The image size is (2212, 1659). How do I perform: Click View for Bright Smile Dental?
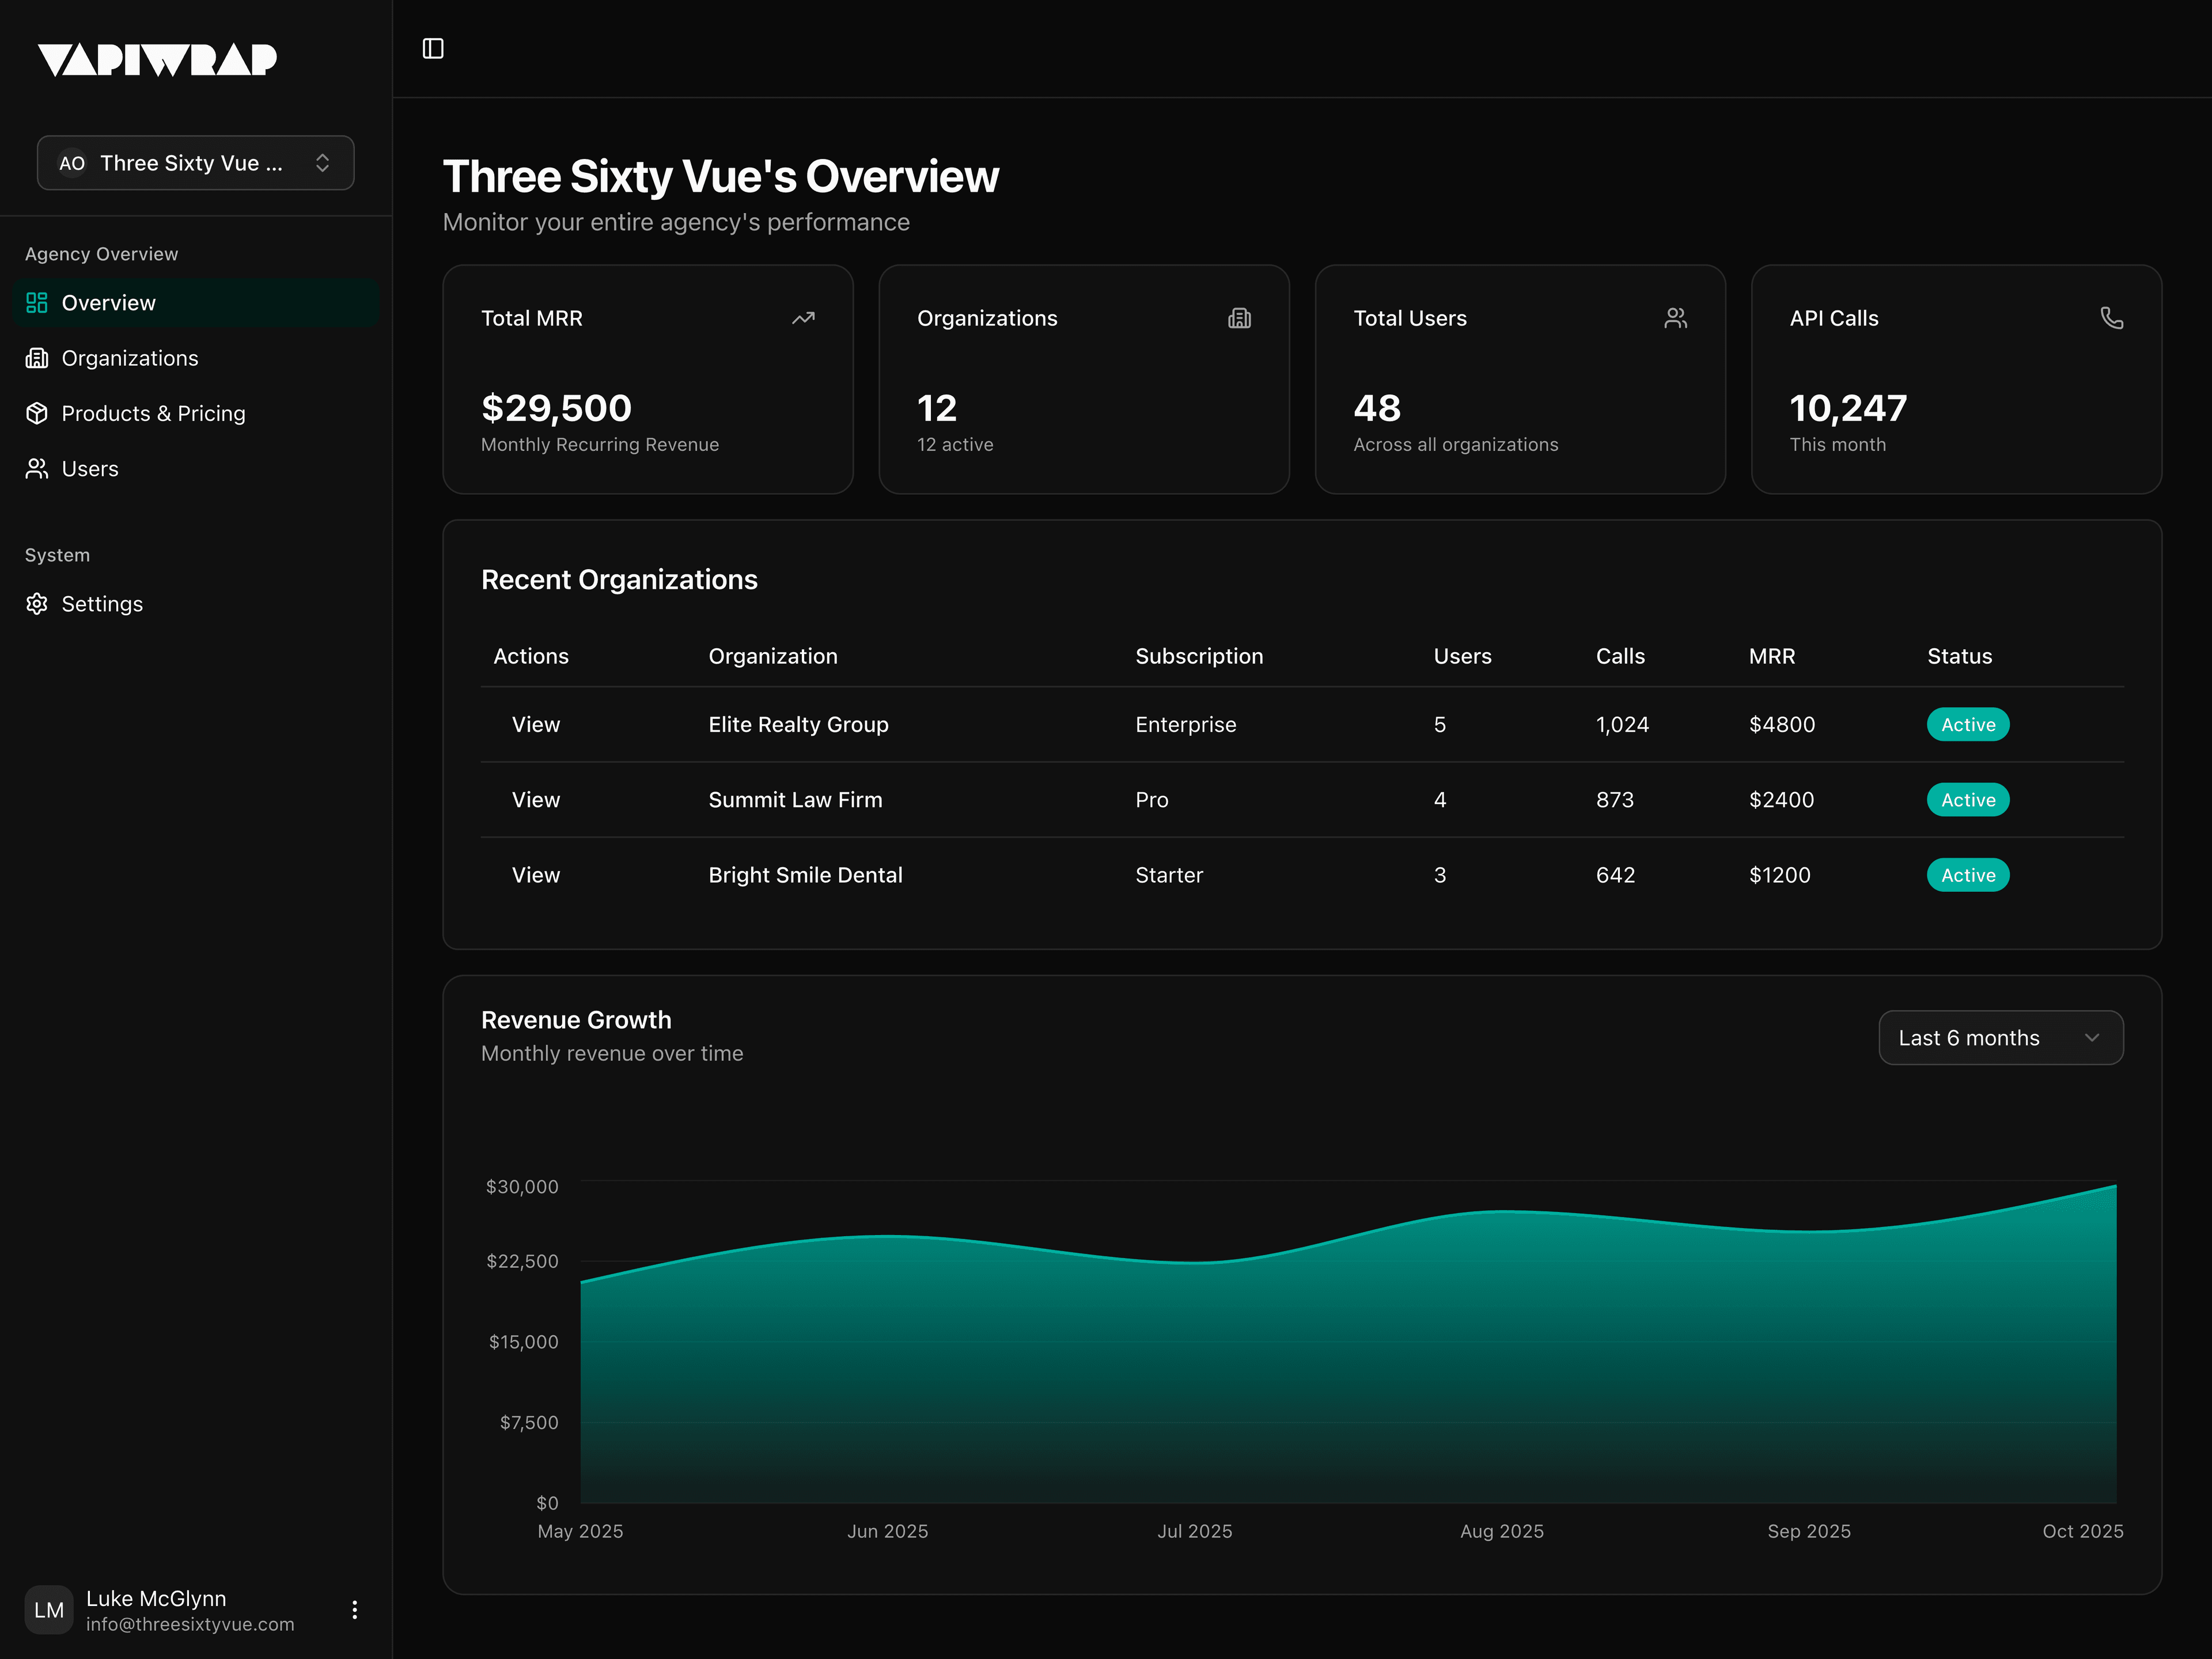[x=536, y=875]
